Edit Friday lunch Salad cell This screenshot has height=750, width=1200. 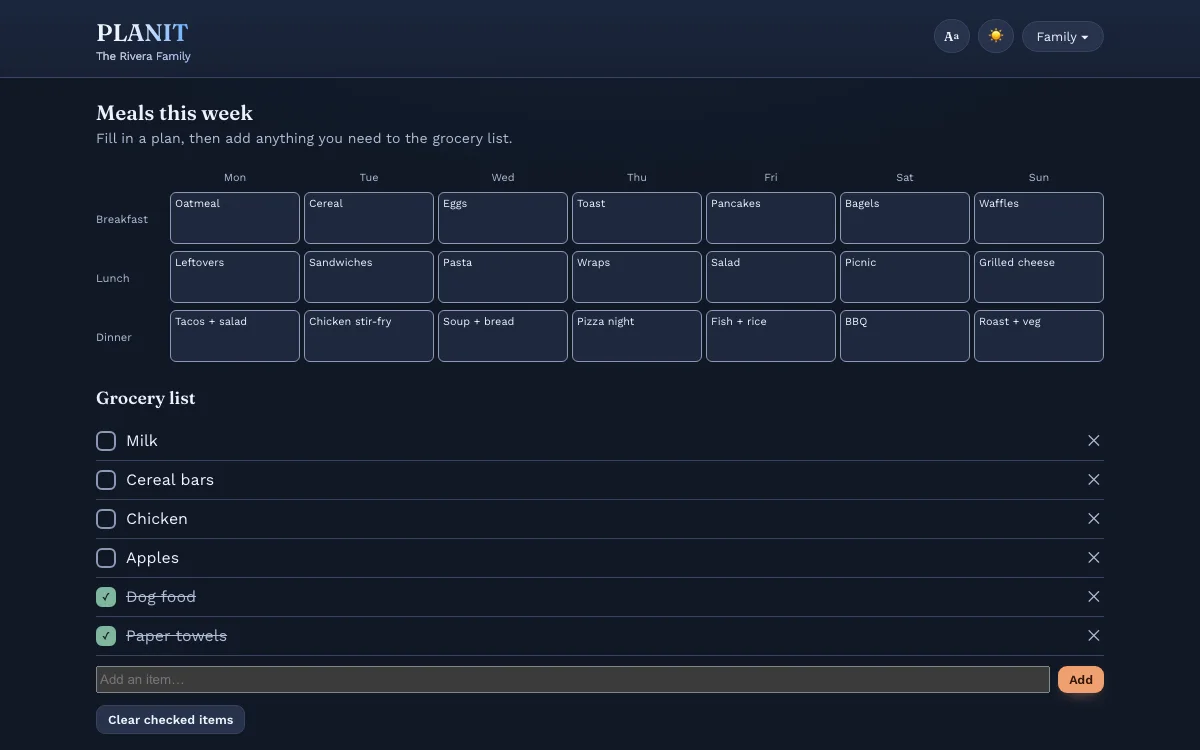(x=771, y=277)
